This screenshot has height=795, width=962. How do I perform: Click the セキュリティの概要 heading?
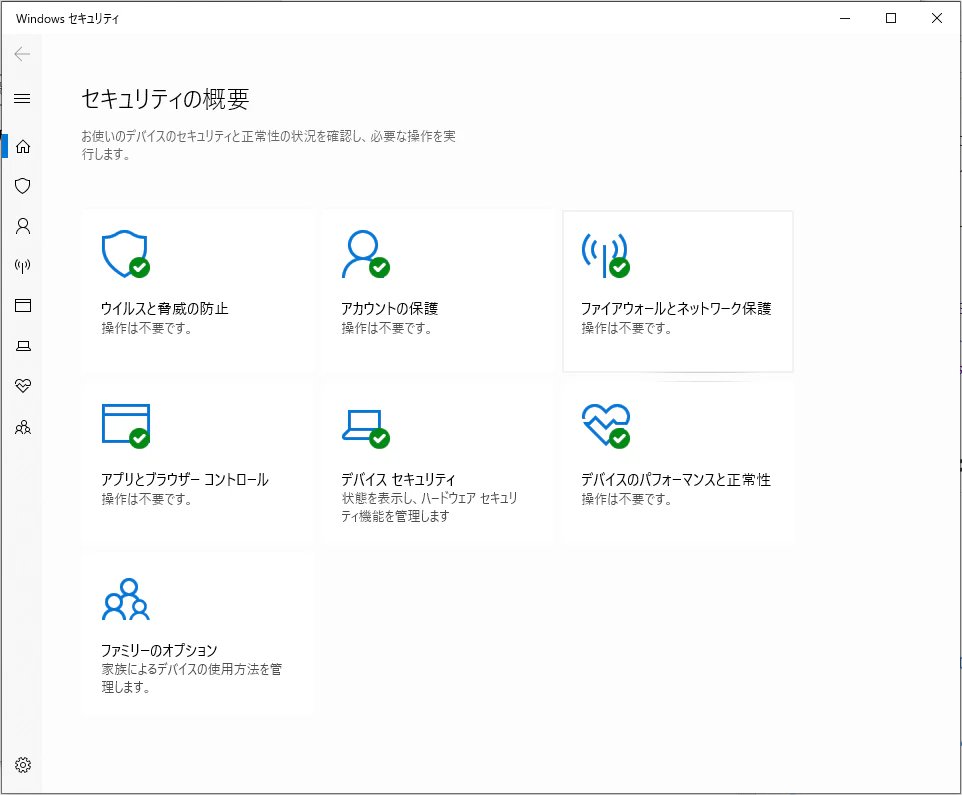166,99
